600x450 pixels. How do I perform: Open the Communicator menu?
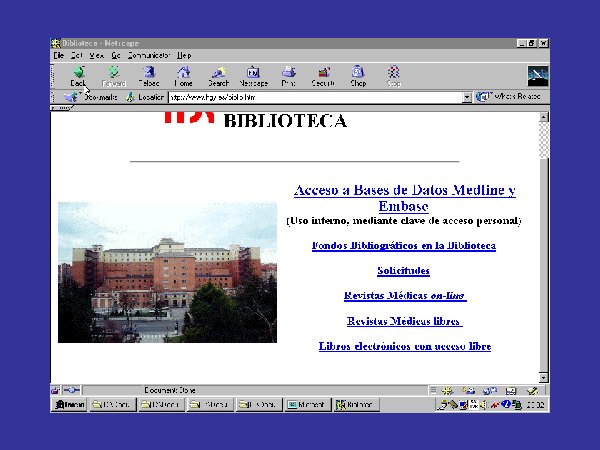coord(149,55)
